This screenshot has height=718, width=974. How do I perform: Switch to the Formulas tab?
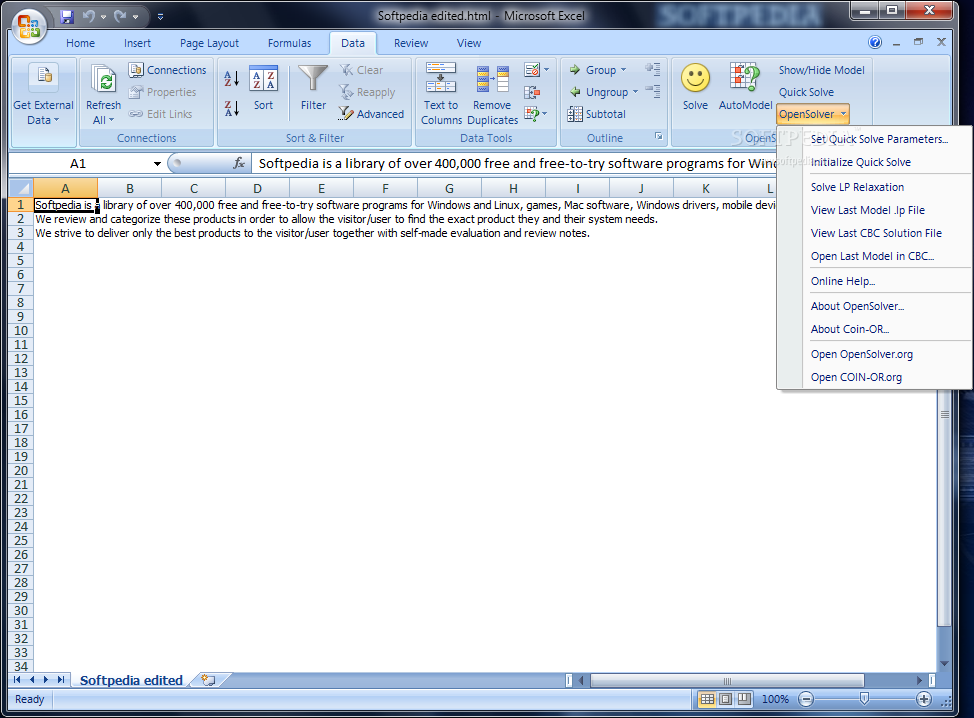pyautogui.click(x=289, y=43)
